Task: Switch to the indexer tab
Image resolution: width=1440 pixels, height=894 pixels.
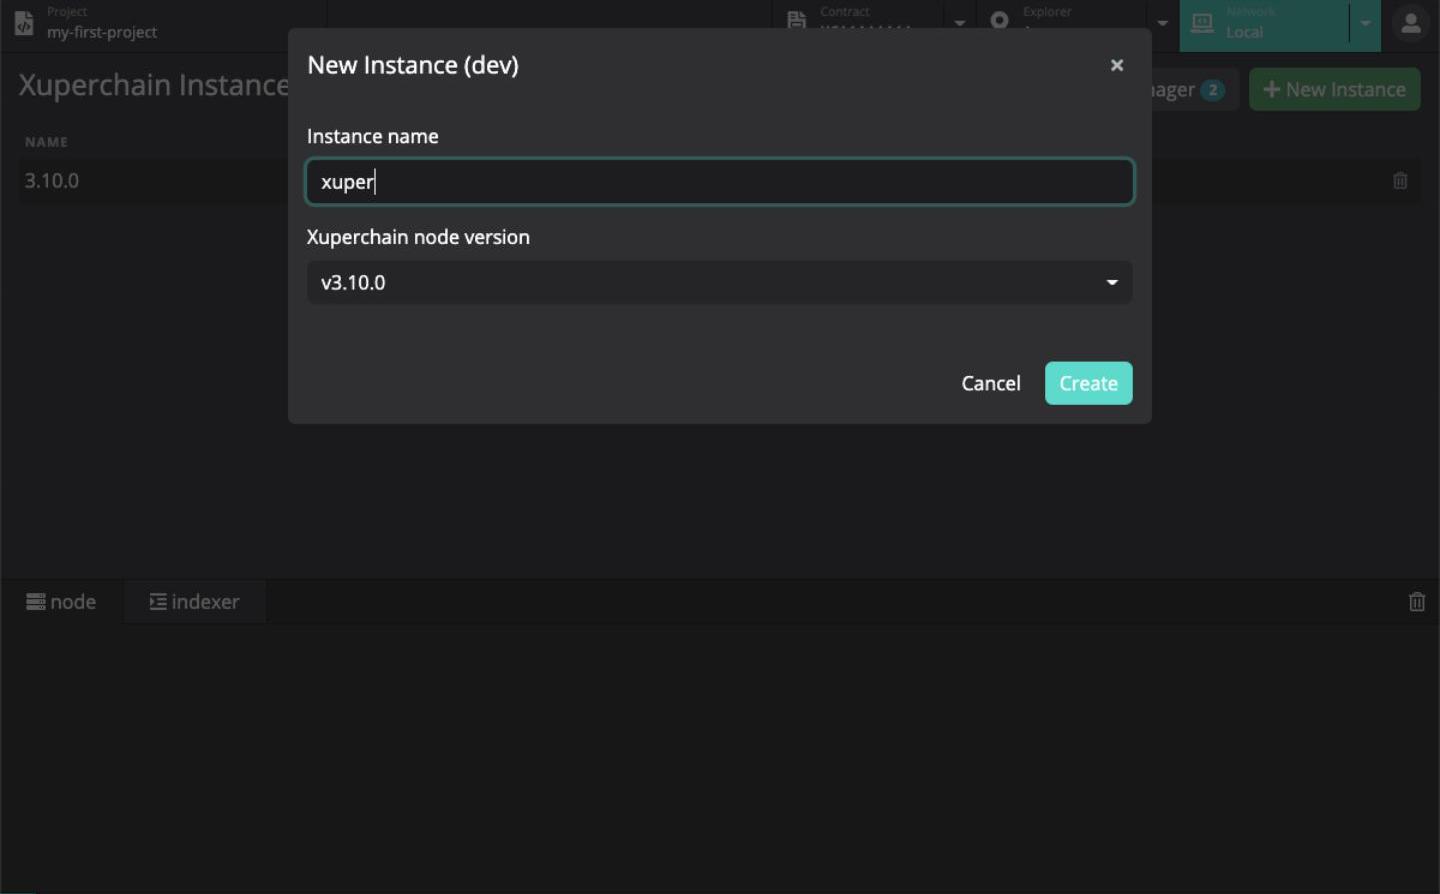Action: coord(195,602)
